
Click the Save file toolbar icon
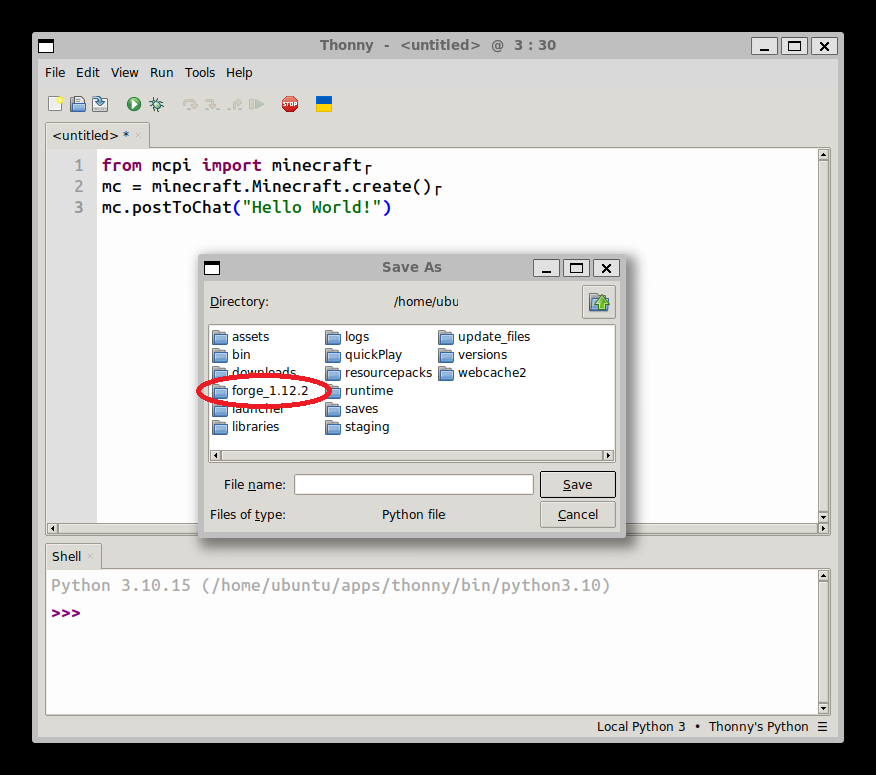click(x=101, y=104)
